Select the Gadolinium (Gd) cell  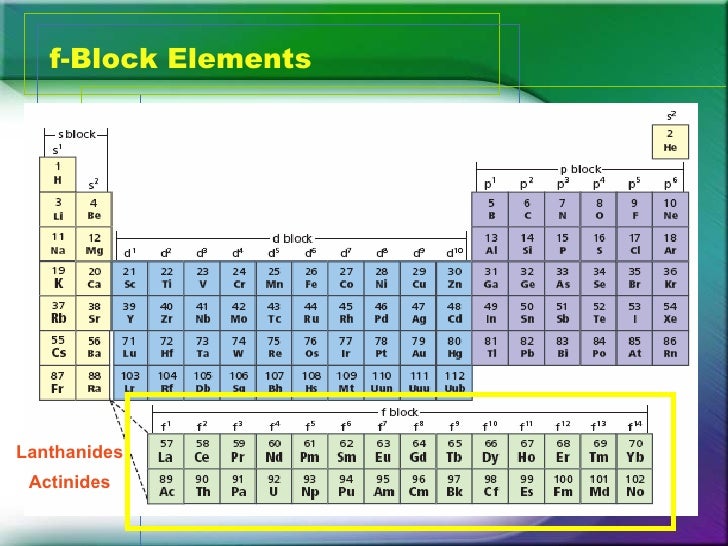pos(418,451)
